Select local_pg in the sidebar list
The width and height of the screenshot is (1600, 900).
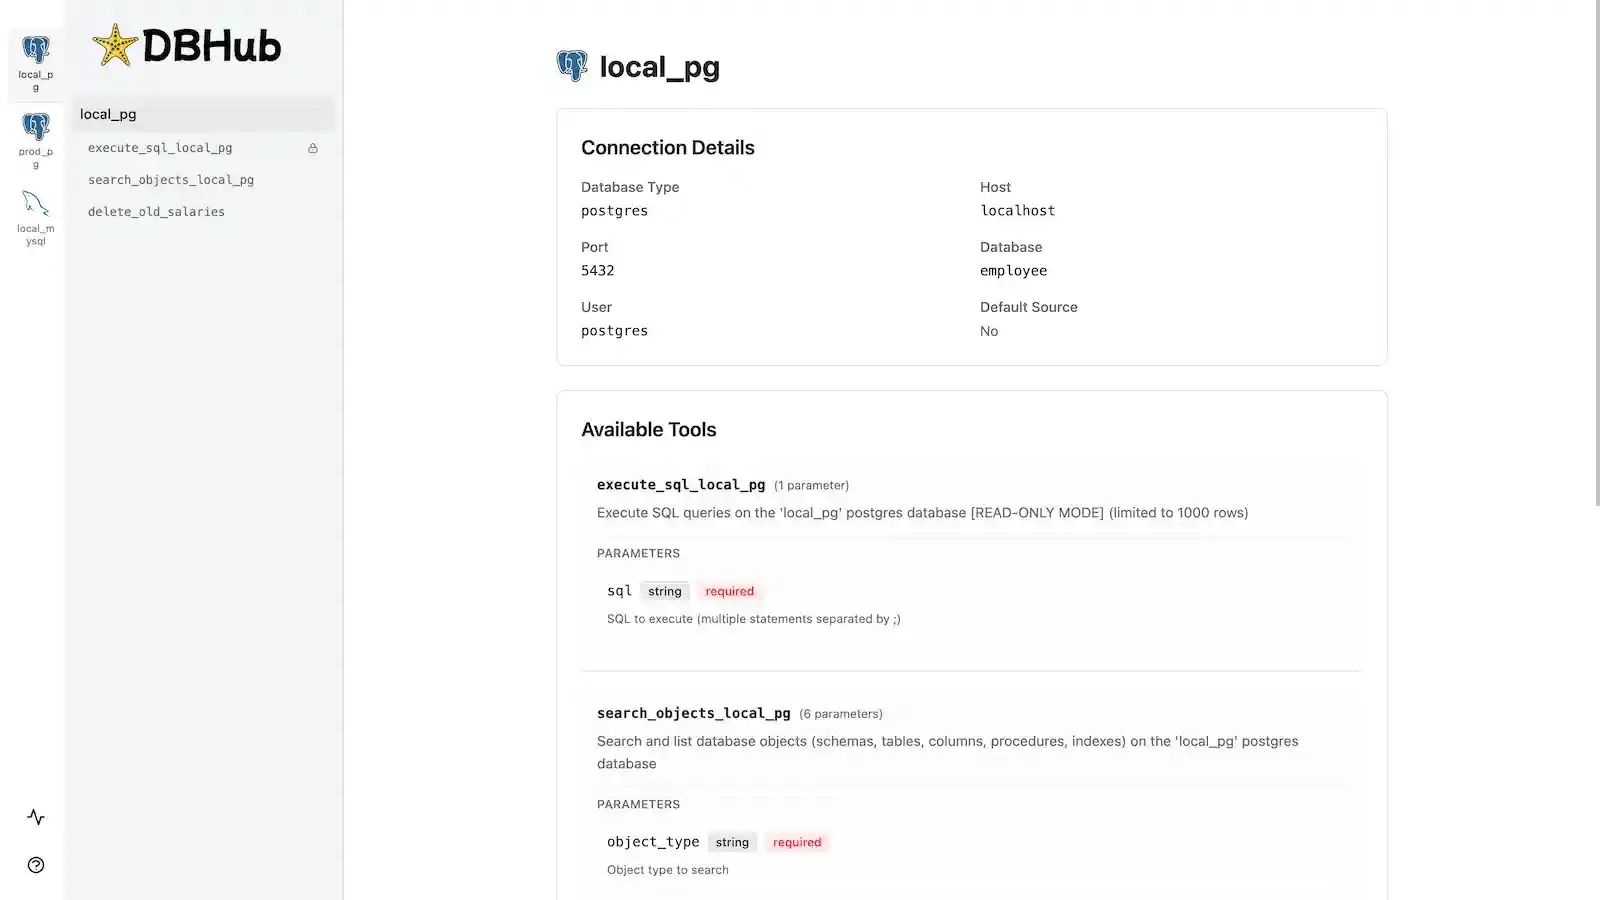pos(108,114)
